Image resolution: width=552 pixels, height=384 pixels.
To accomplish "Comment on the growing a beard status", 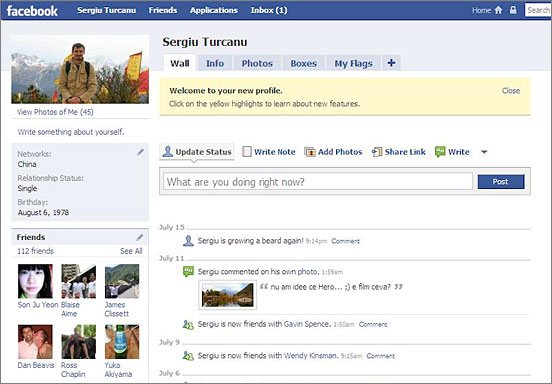I will point(345,241).
